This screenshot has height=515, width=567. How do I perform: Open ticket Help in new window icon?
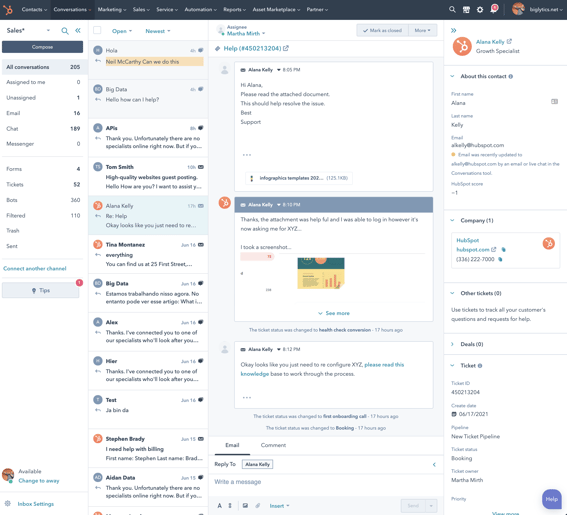[286, 48]
